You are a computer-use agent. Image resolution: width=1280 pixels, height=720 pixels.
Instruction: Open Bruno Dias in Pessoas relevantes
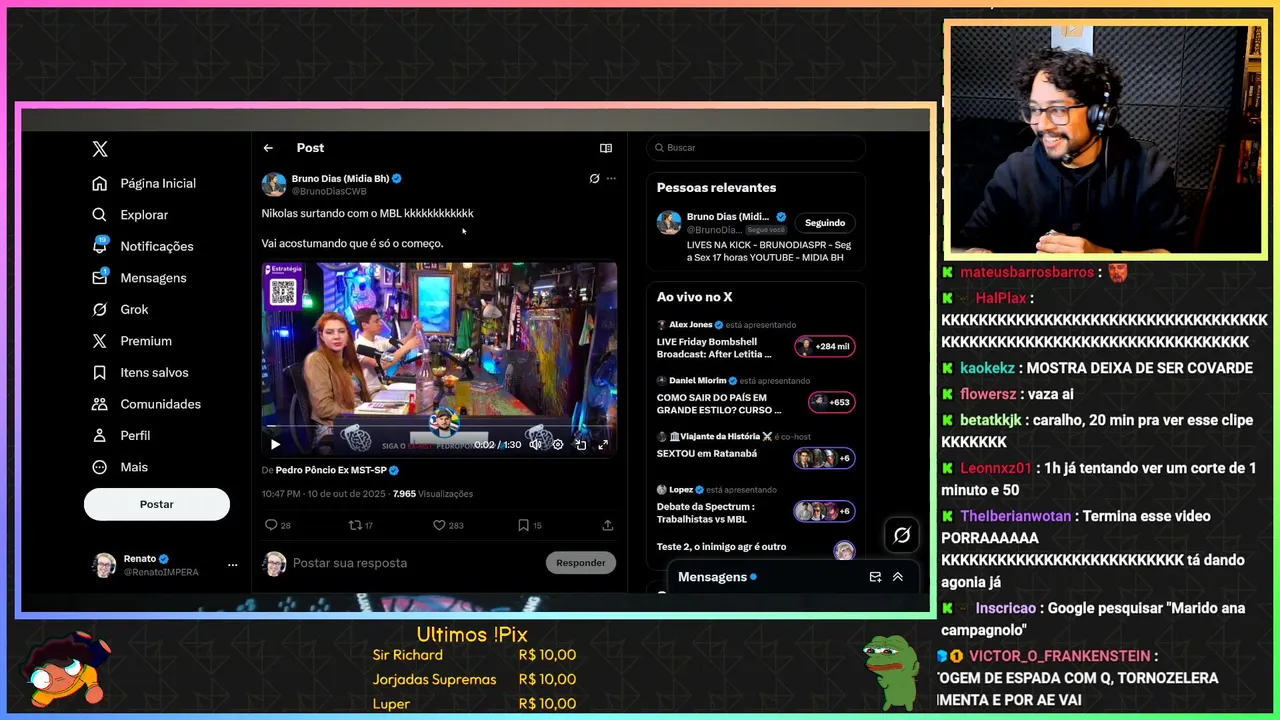click(728, 217)
